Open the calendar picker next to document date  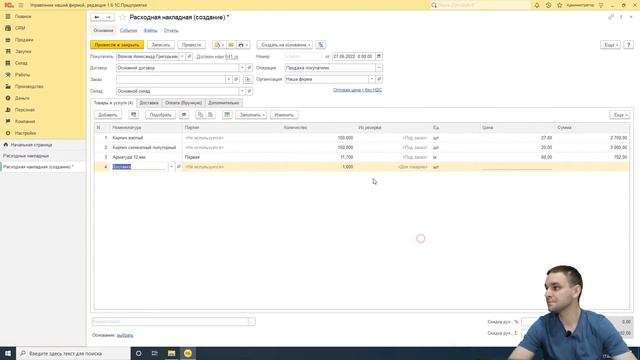coord(379,56)
